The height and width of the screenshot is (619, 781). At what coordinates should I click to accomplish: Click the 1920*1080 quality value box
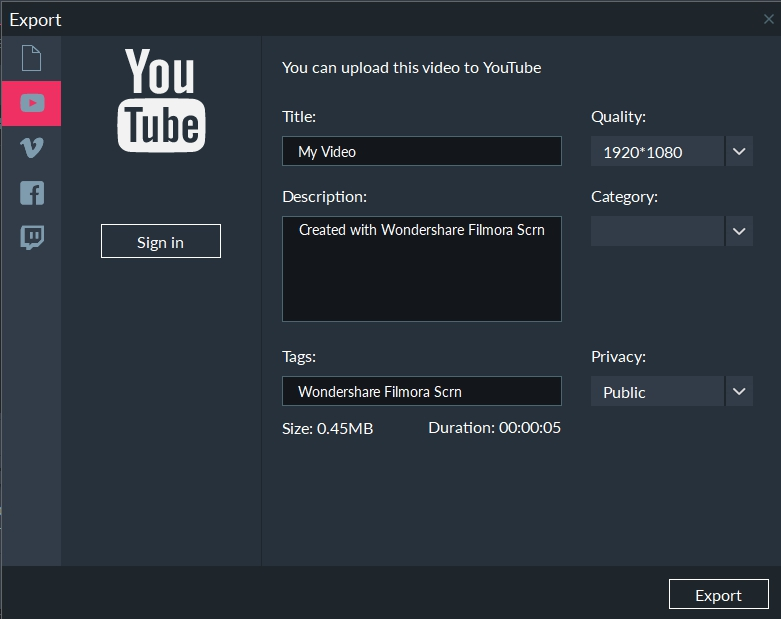click(x=657, y=151)
